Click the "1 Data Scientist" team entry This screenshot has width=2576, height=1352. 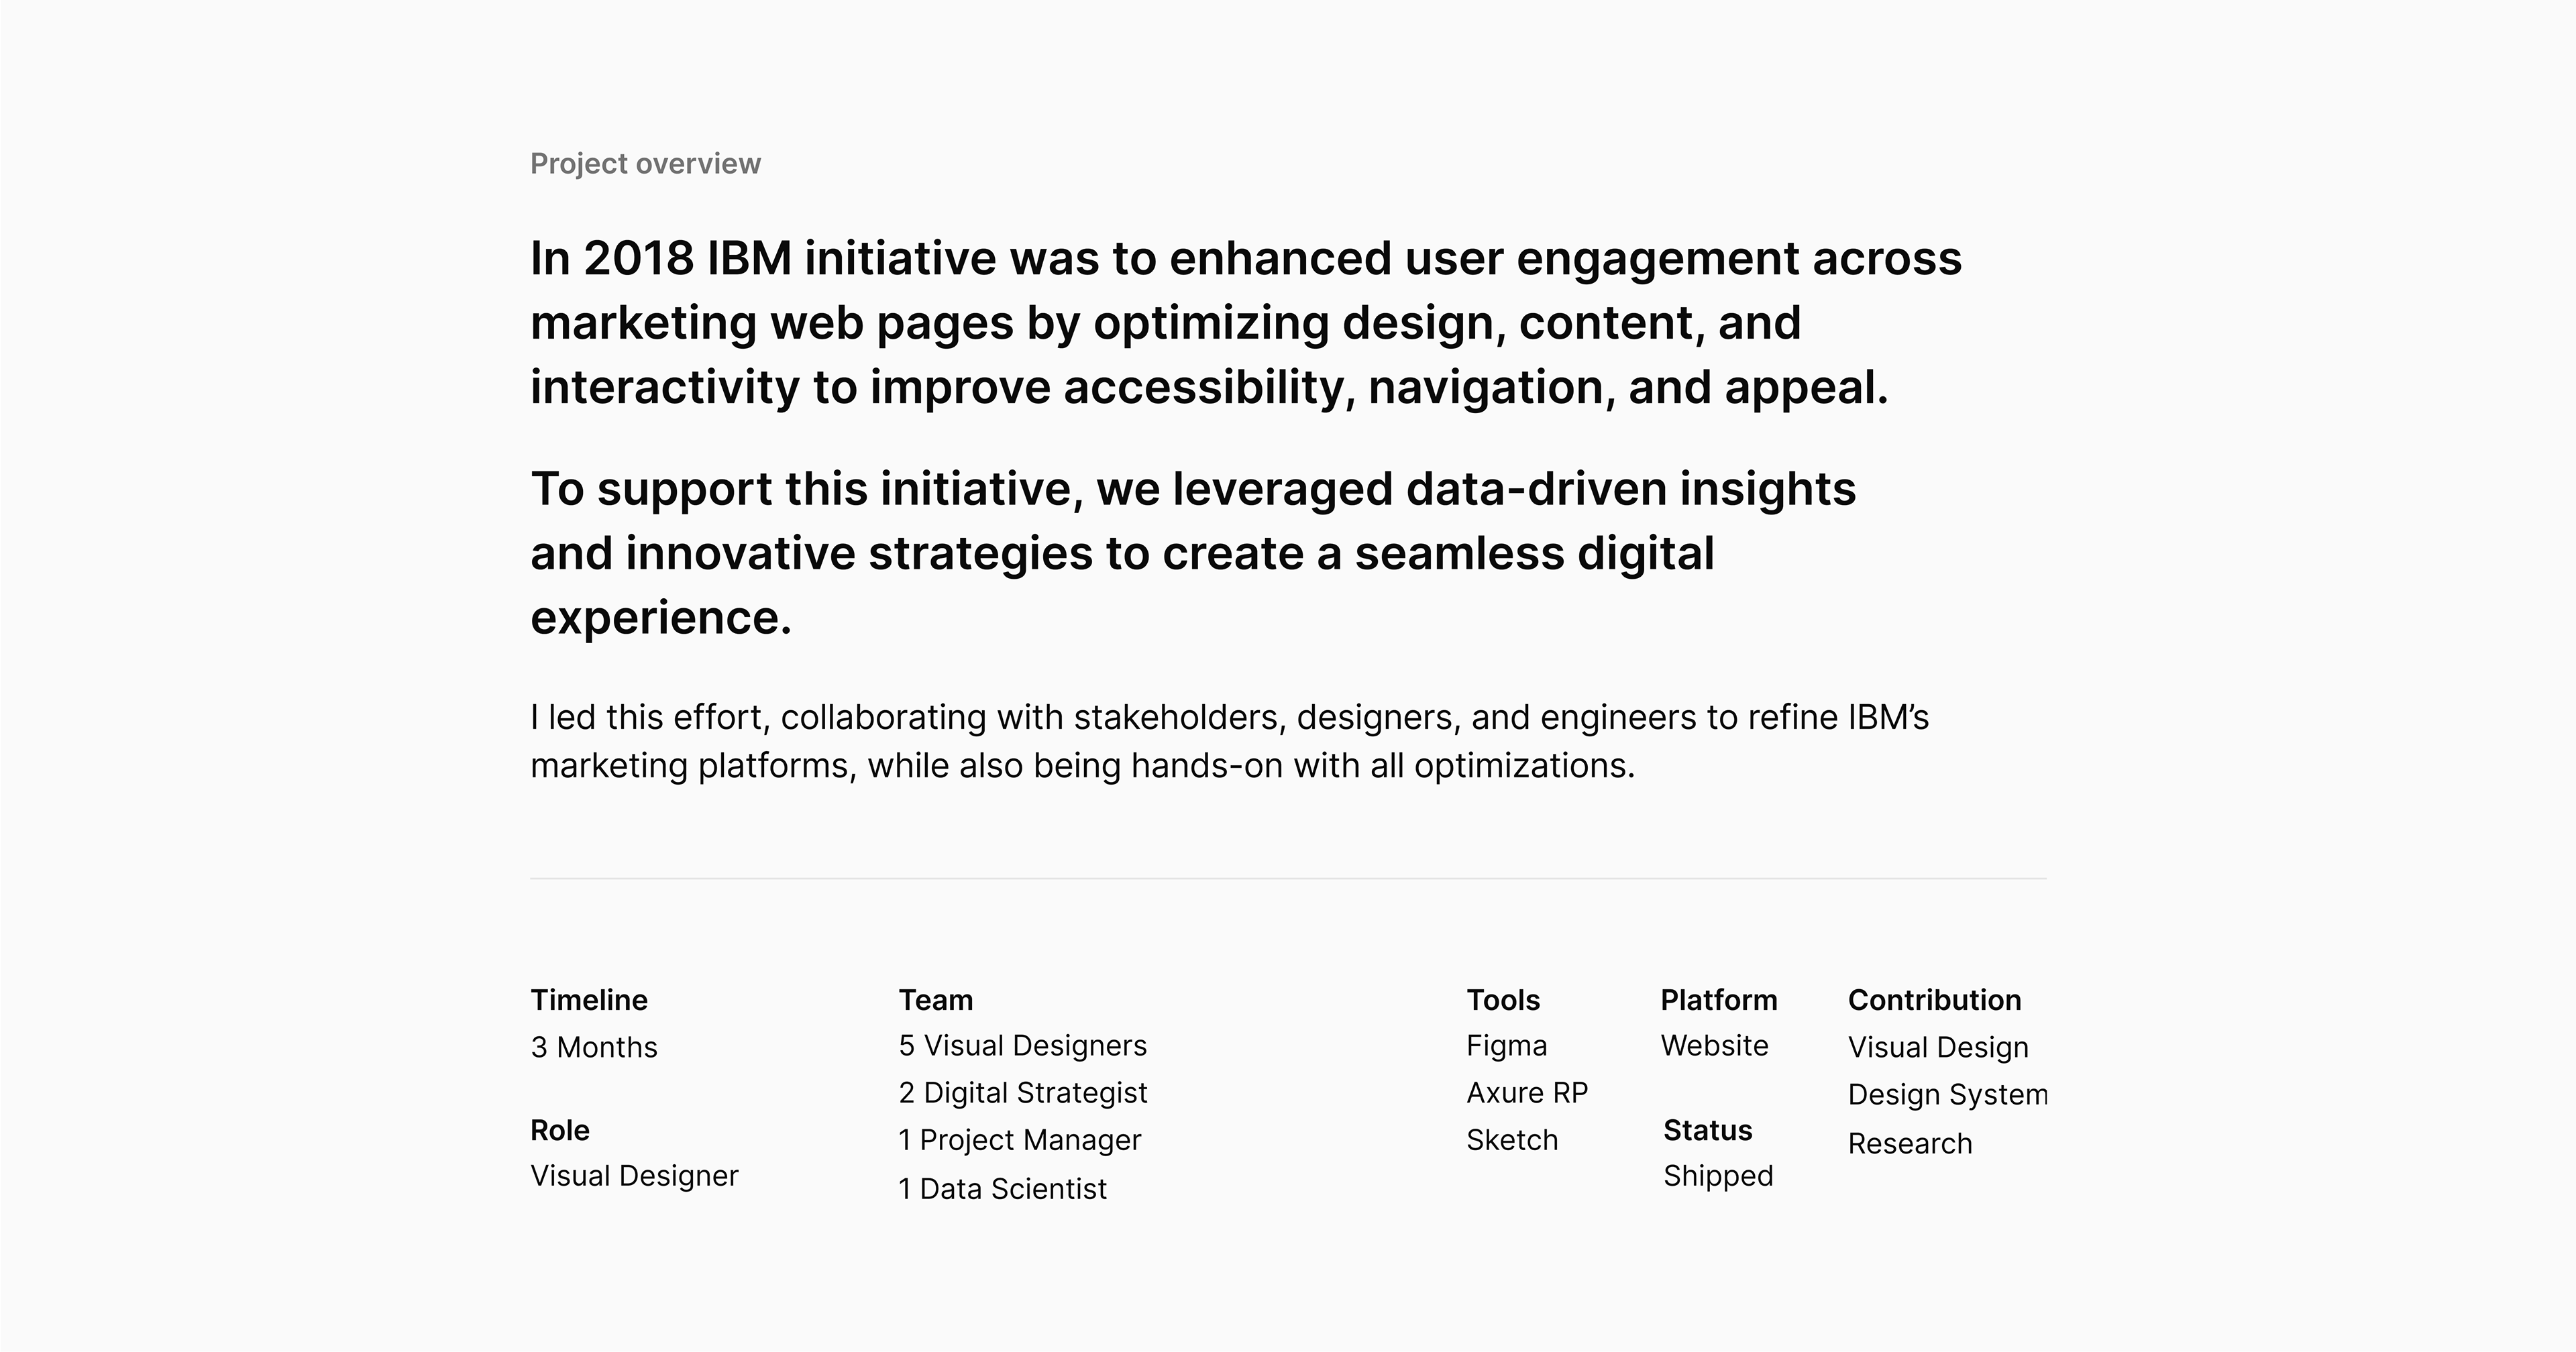pyautogui.click(x=1003, y=1188)
